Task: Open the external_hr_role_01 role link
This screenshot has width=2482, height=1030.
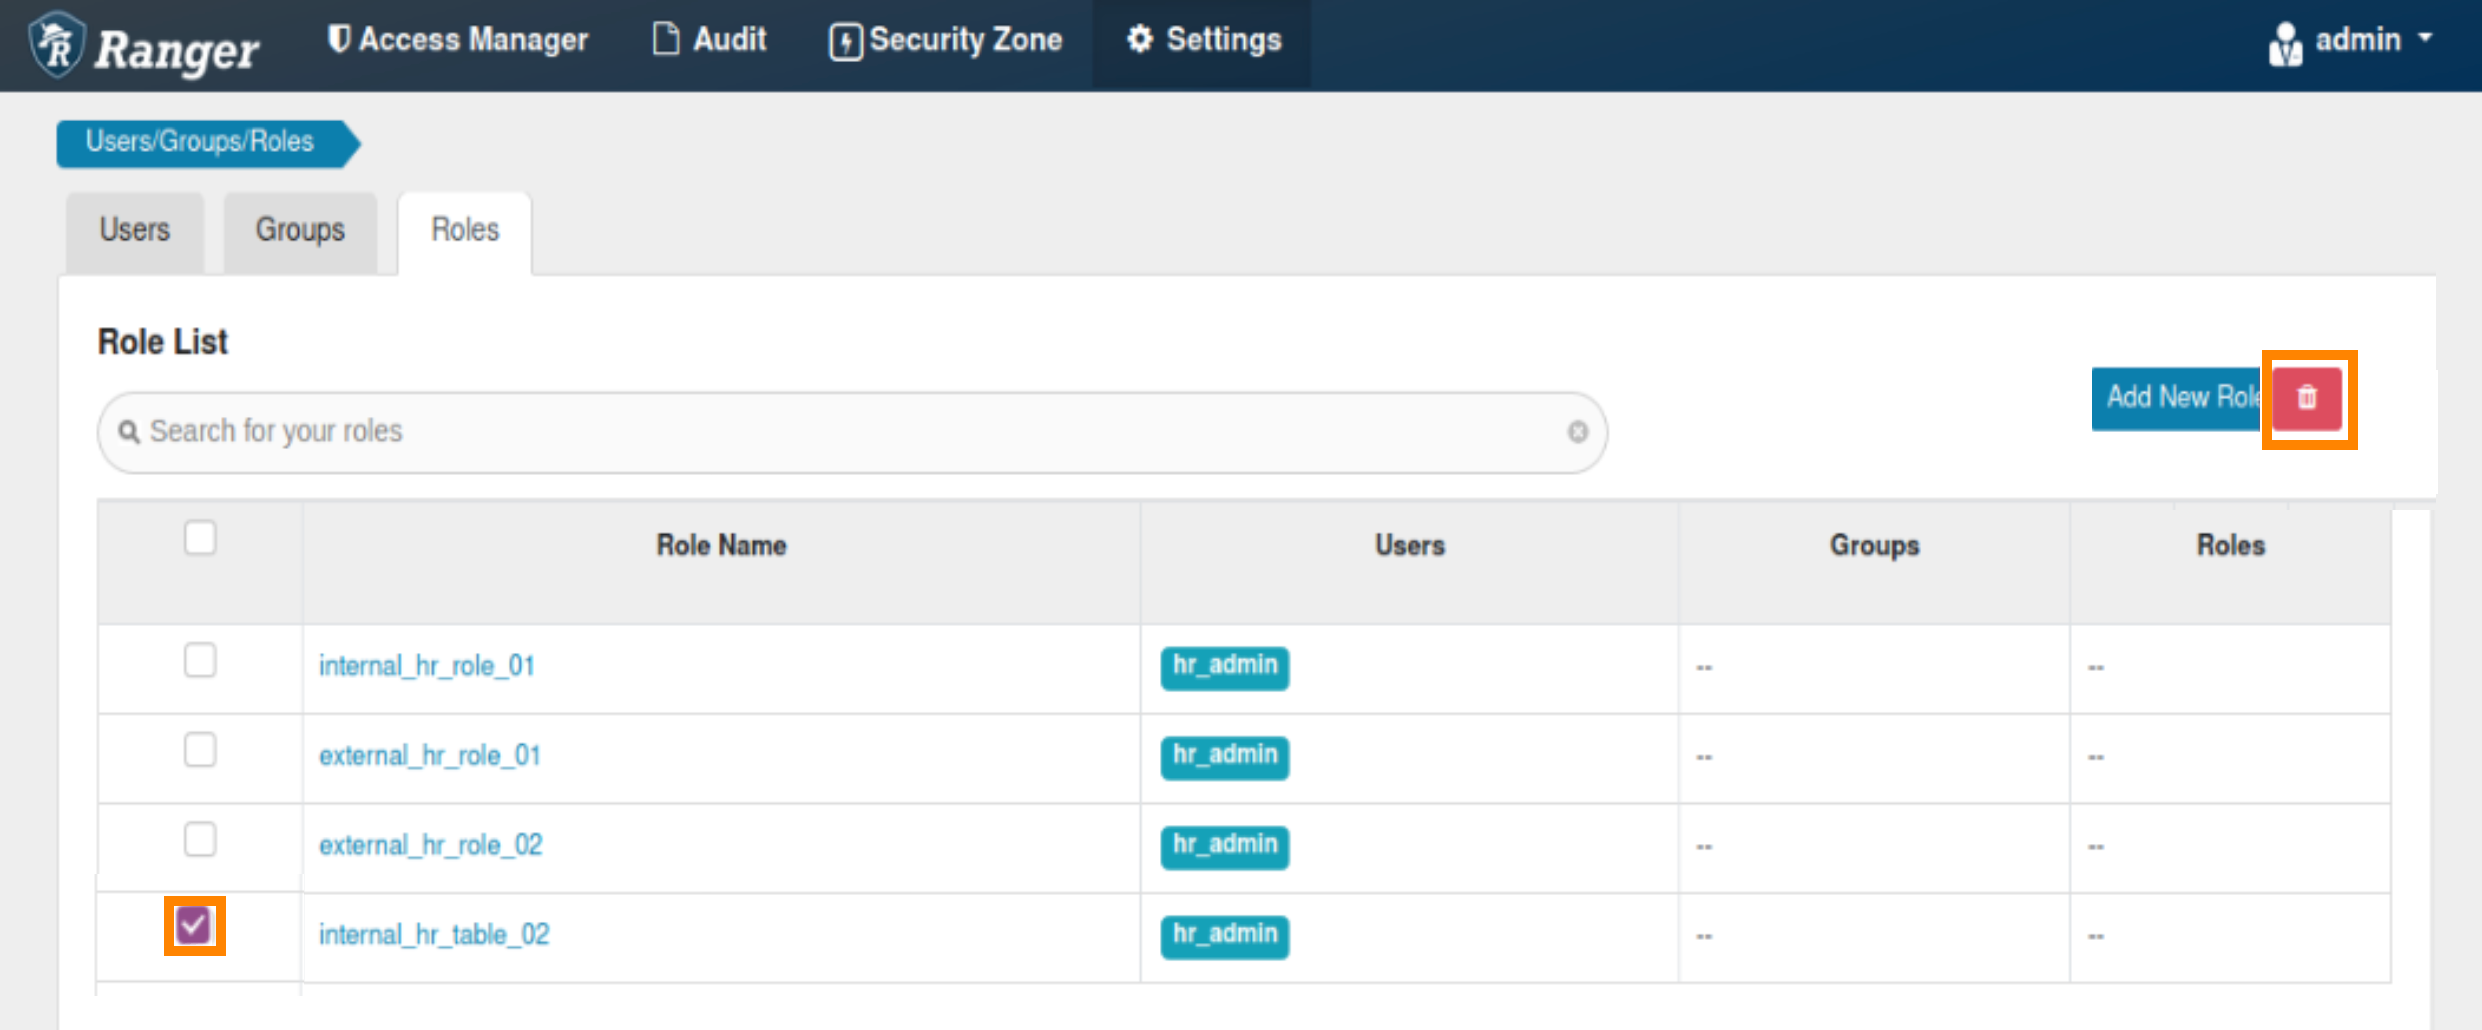Action: tap(430, 756)
